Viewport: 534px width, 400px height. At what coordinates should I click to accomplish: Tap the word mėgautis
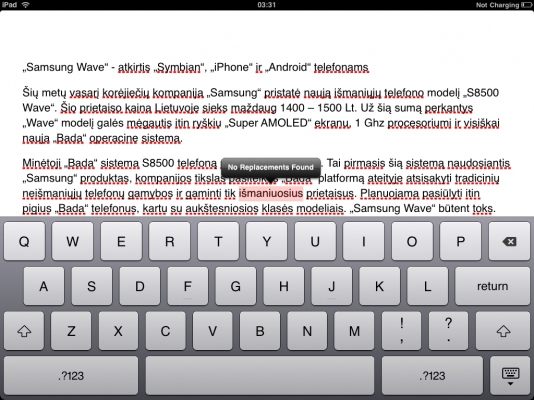coord(149,123)
